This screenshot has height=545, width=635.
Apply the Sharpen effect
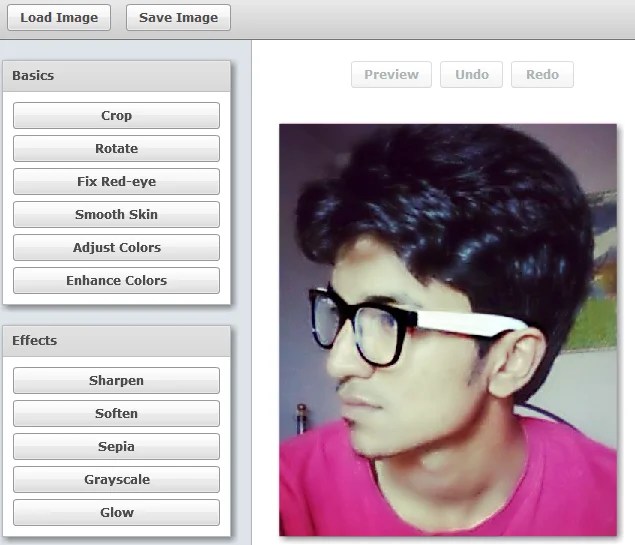click(116, 380)
